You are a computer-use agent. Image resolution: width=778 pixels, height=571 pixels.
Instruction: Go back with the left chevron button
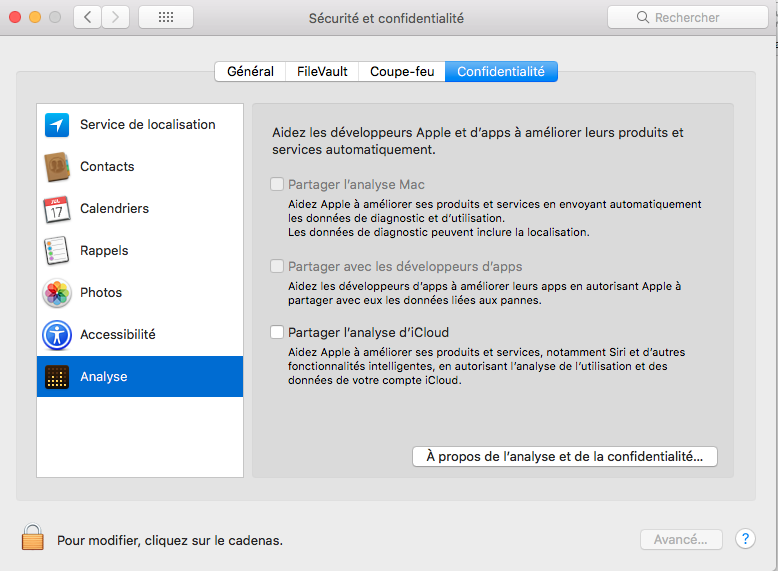coord(88,17)
